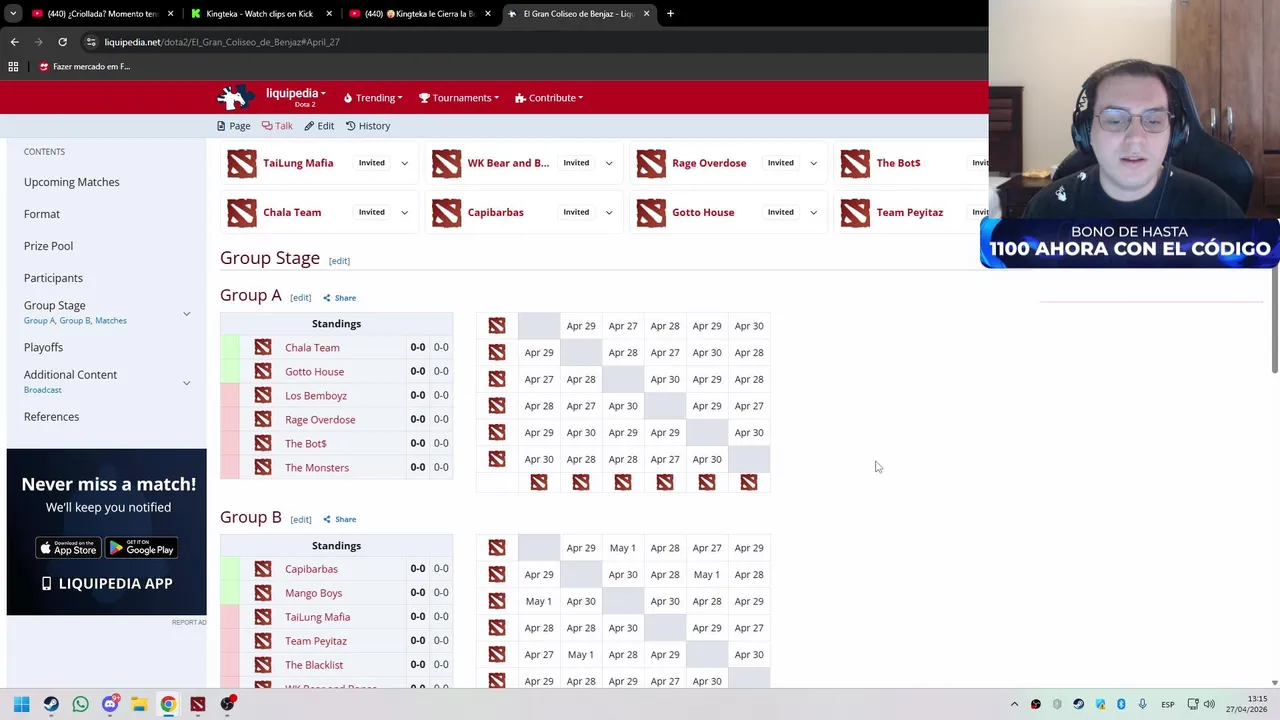Reload the current browser page

coord(62,42)
